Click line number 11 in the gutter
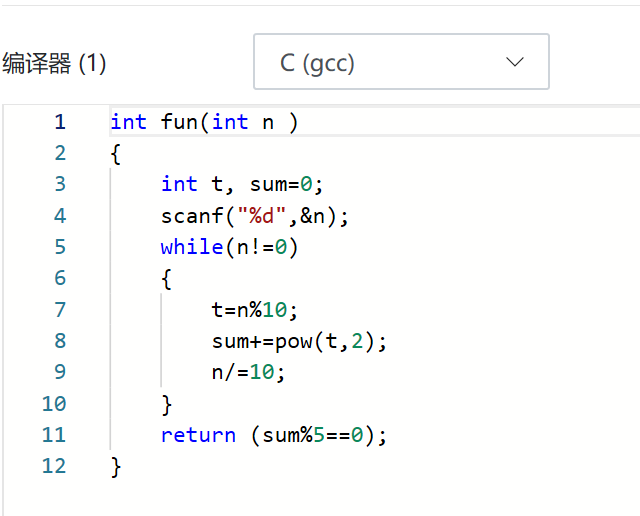Image resolution: width=640 pixels, height=516 pixels. pyautogui.click(x=53, y=435)
